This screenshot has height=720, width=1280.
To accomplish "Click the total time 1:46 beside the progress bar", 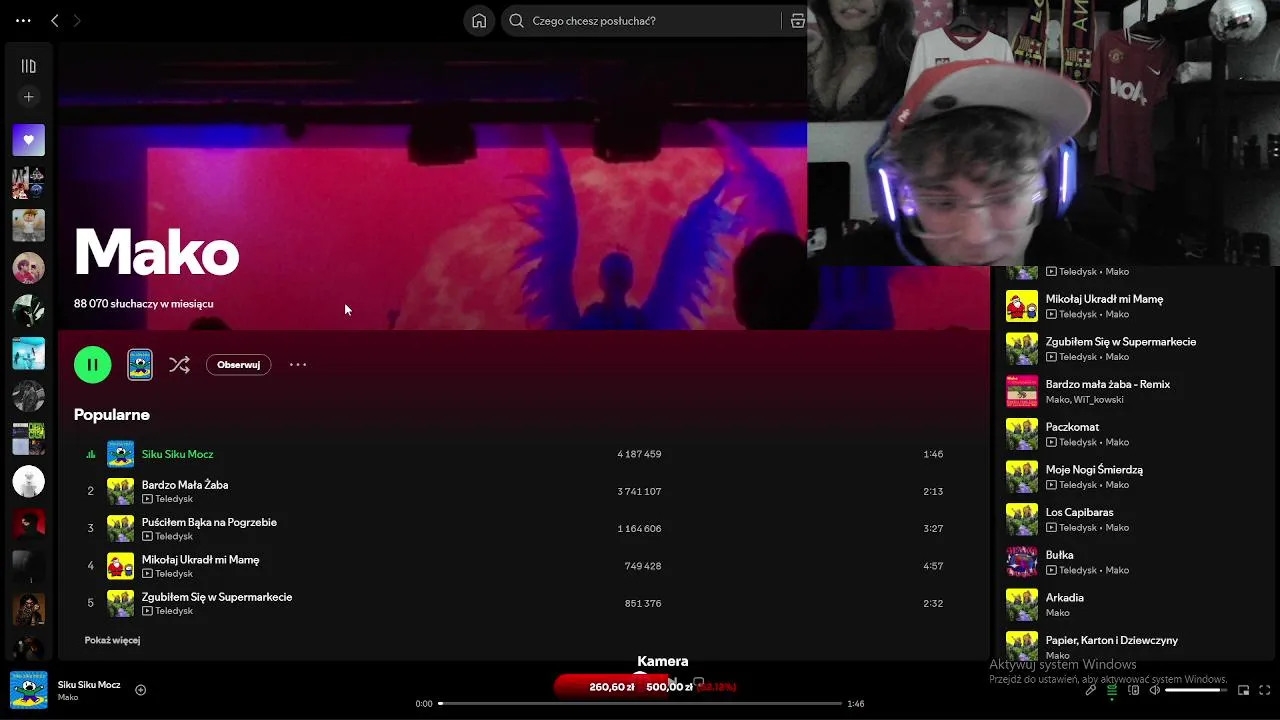I will (856, 704).
